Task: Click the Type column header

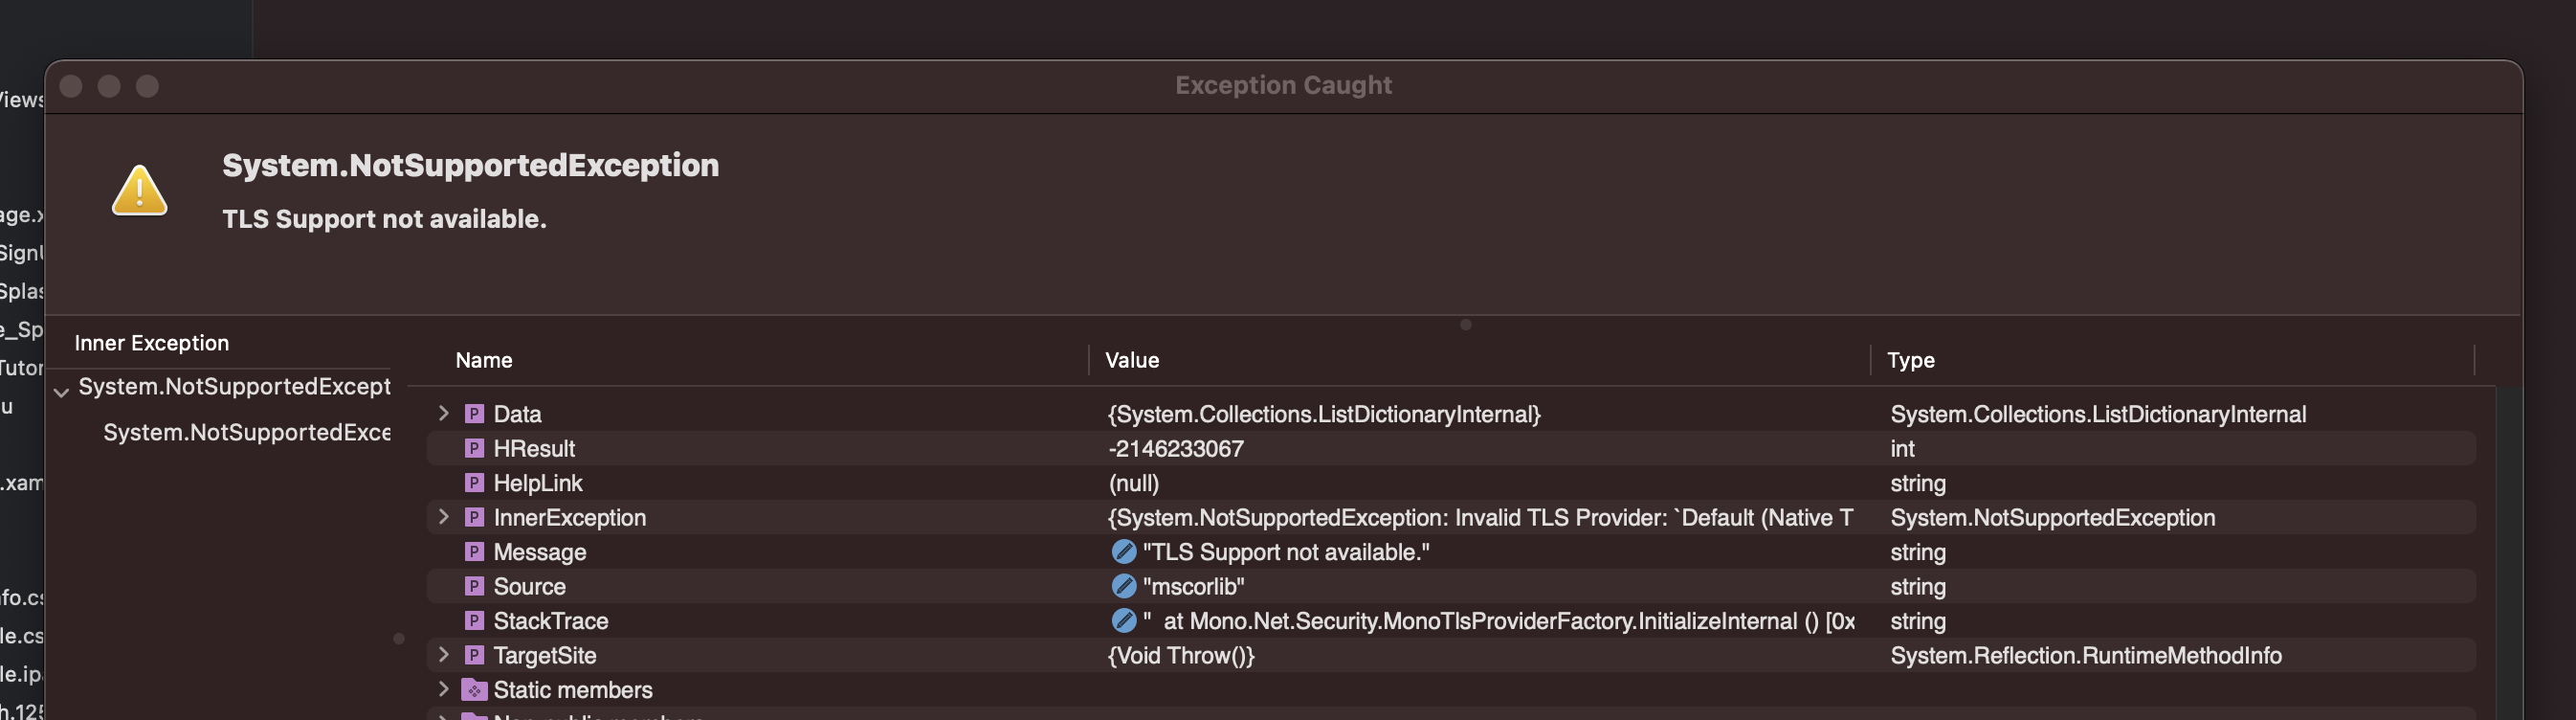Action: pyautogui.click(x=1910, y=360)
